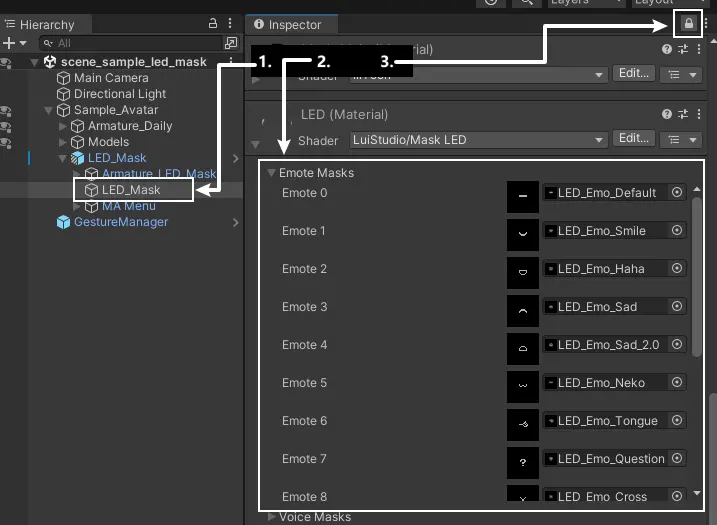The image size is (717, 525).
Task: Open LED material preset settings icon
Action: click(x=683, y=114)
